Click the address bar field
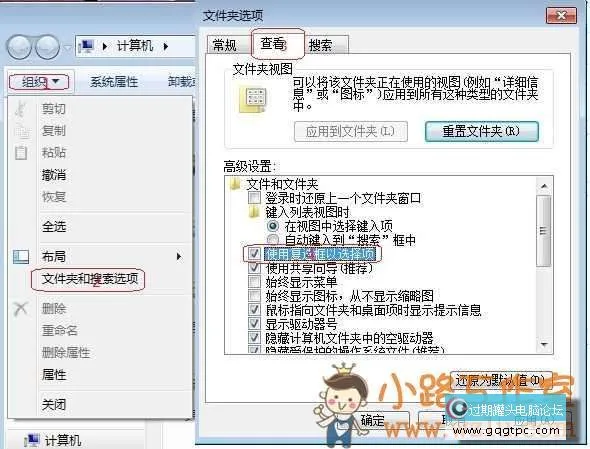This screenshot has height=449, width=590. coord(135,46)
